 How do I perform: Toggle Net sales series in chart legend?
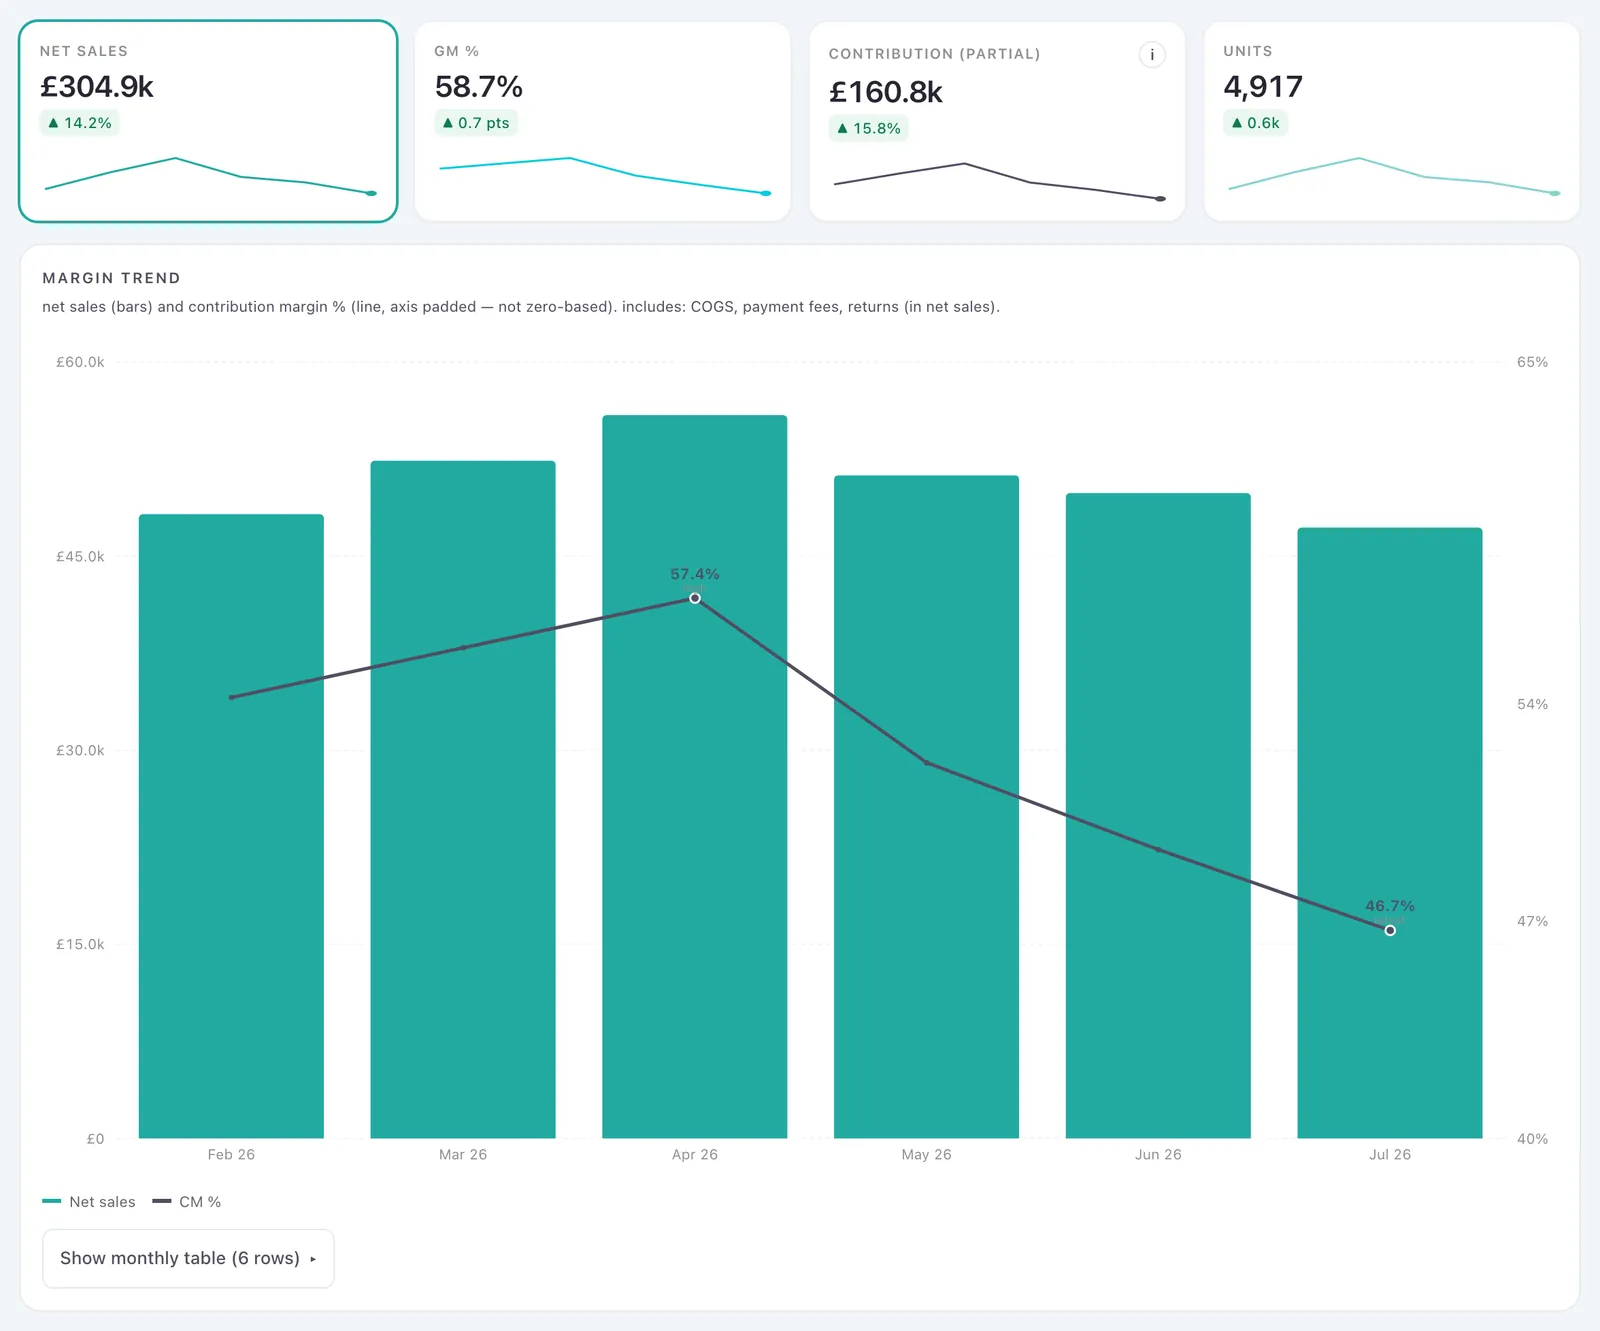[89, 1202]
